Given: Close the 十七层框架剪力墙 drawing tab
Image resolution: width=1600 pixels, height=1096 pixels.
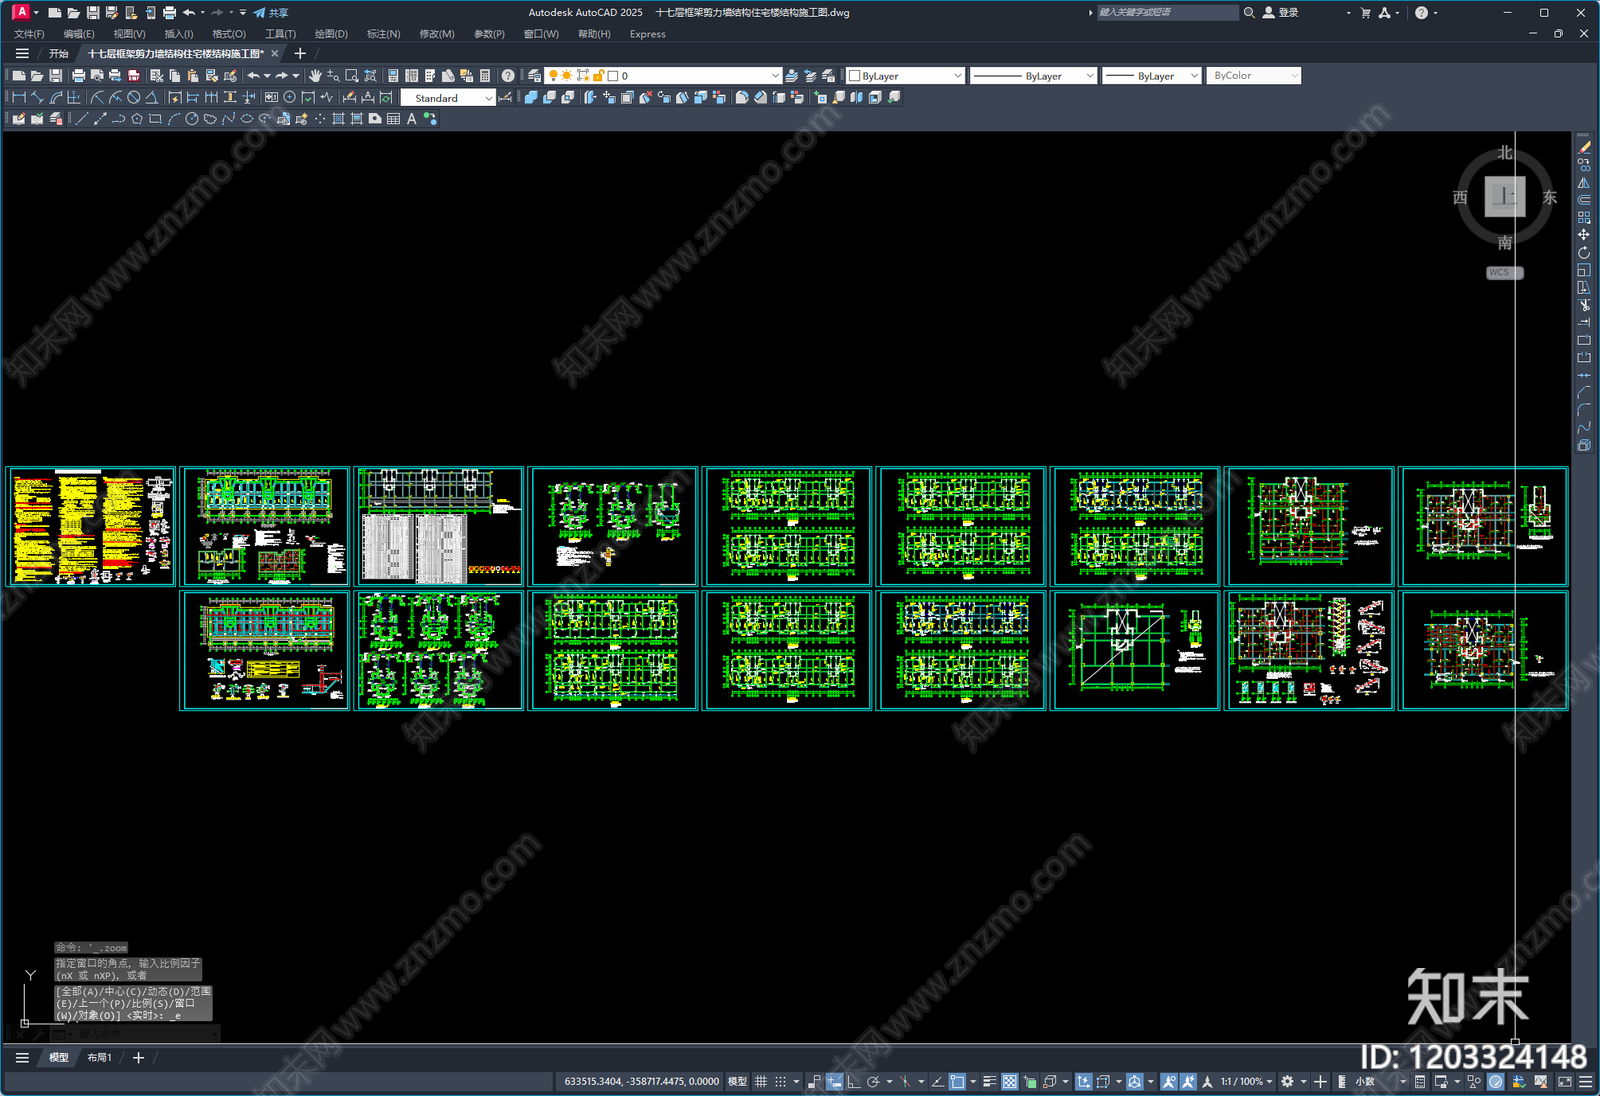Looking at the screenshot, I should pos(275,53).
